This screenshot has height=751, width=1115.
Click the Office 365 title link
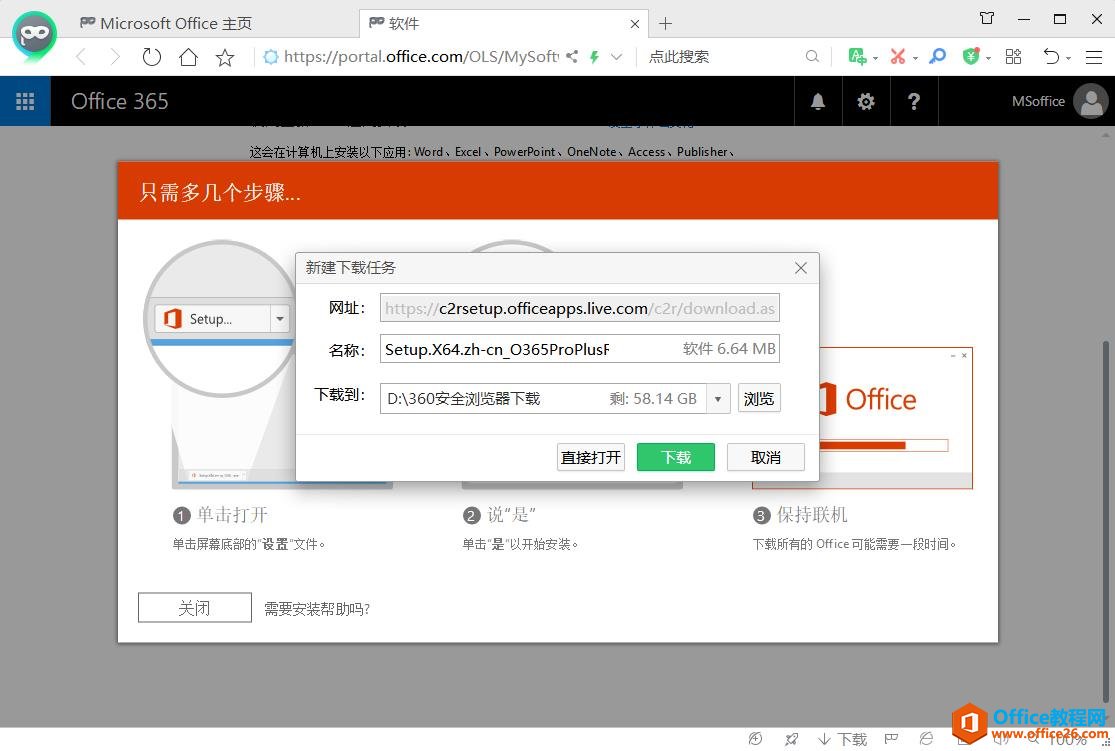pos(119,101)
